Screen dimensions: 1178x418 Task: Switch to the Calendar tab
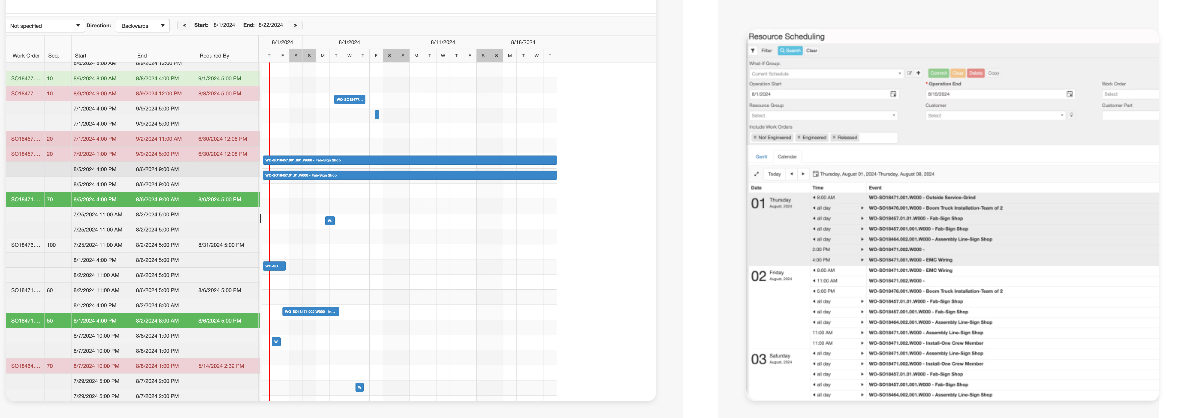click(787, 156)
